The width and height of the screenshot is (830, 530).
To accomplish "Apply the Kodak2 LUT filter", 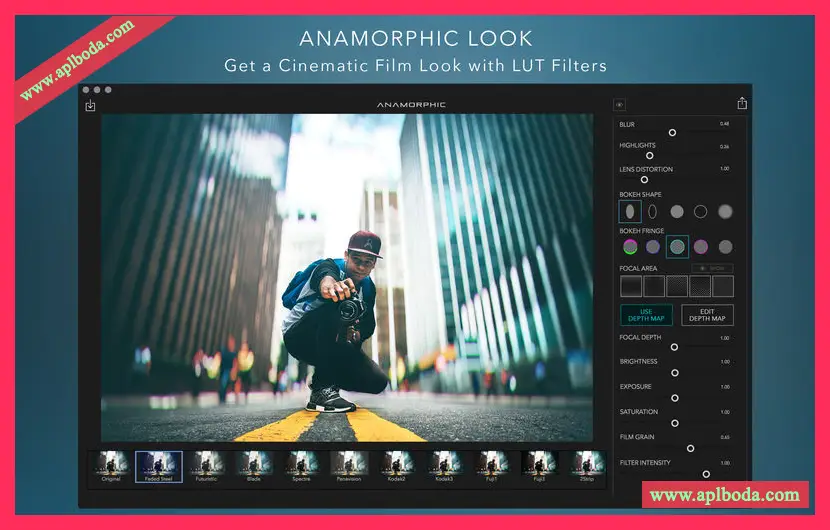I will point(397,464).
